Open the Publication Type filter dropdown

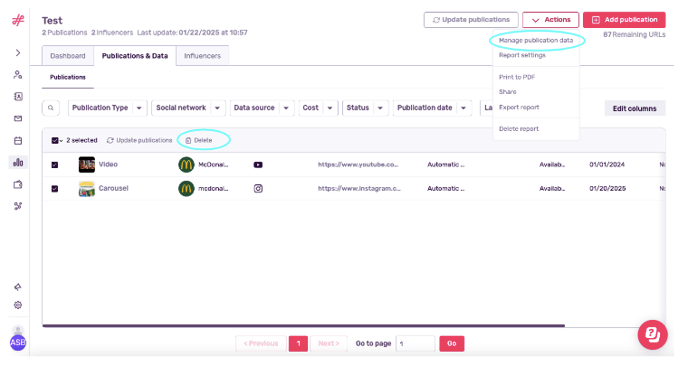pos(108,108)
